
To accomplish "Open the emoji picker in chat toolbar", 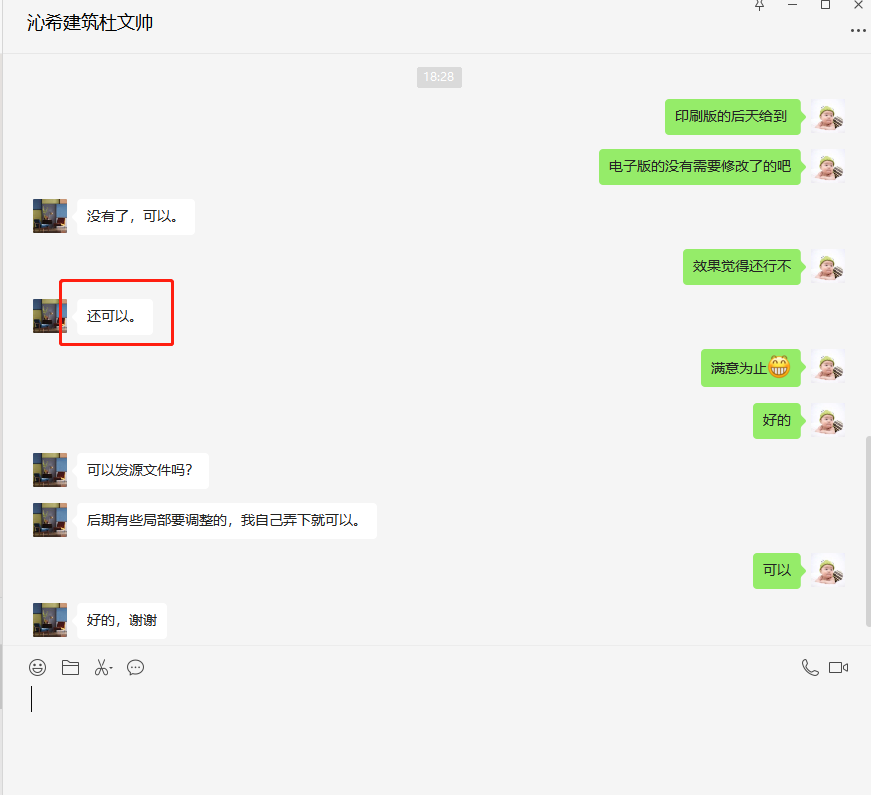I will coord(38,667).
